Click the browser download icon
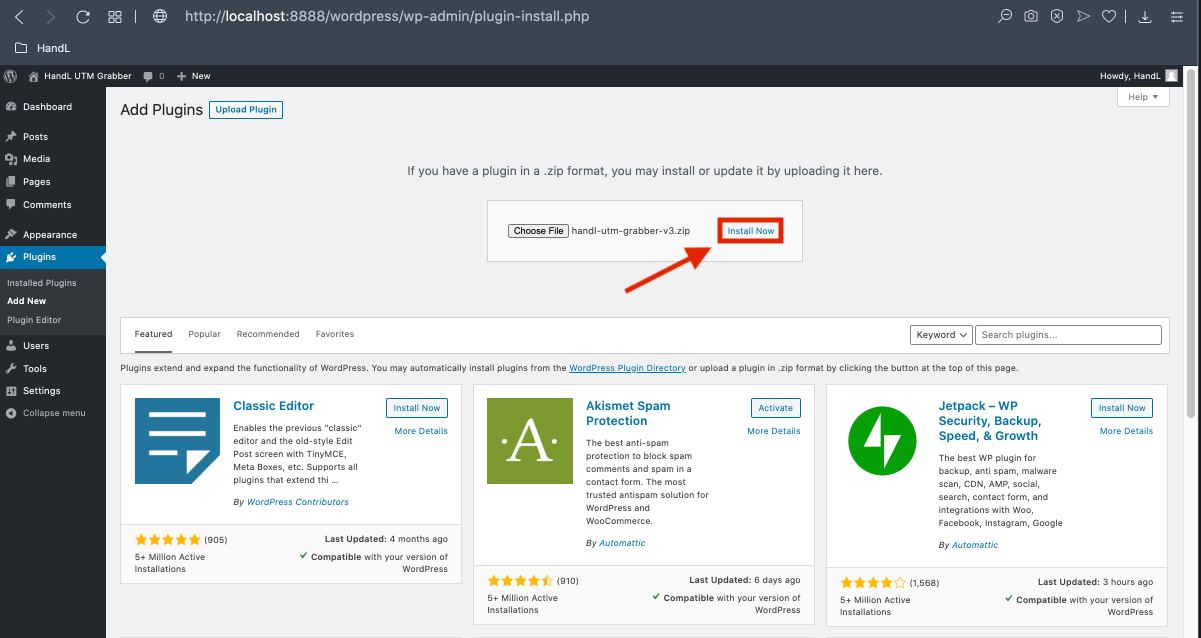Image resolution: width=1201 pixels, height=638 pixels. 1146,16
